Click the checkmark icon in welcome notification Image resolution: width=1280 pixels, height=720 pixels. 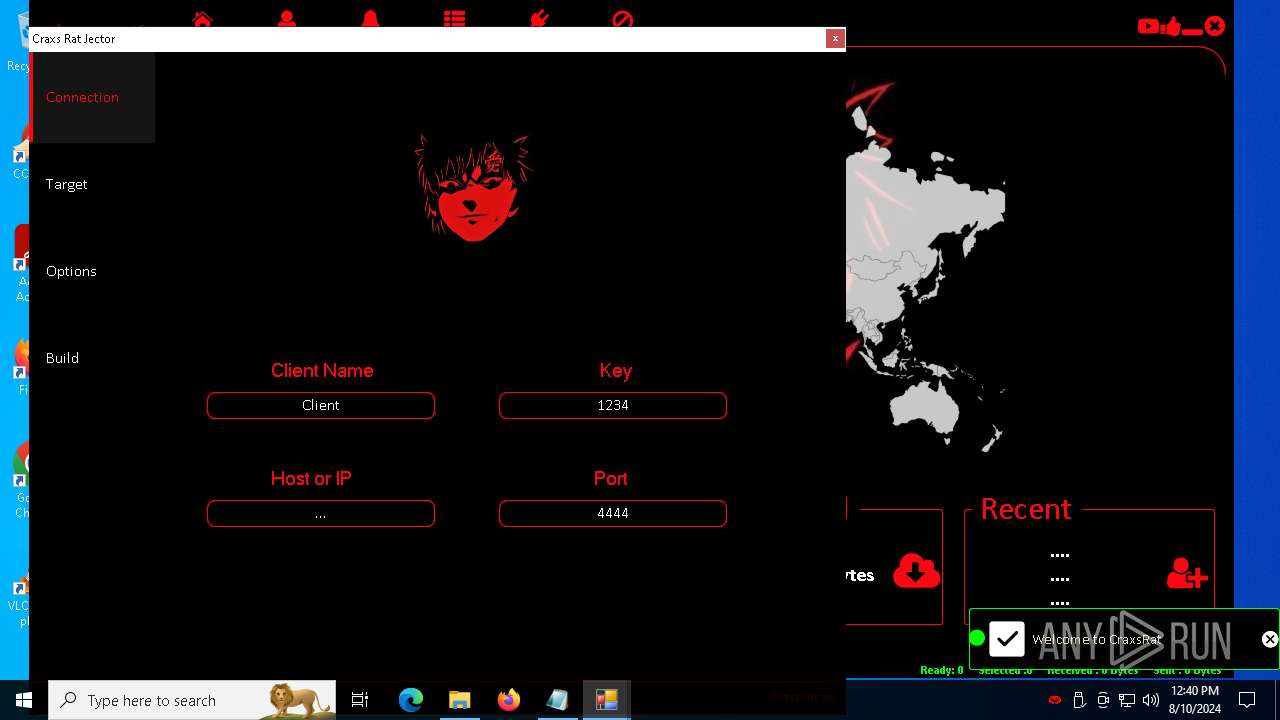click(x=1007, y=639)
